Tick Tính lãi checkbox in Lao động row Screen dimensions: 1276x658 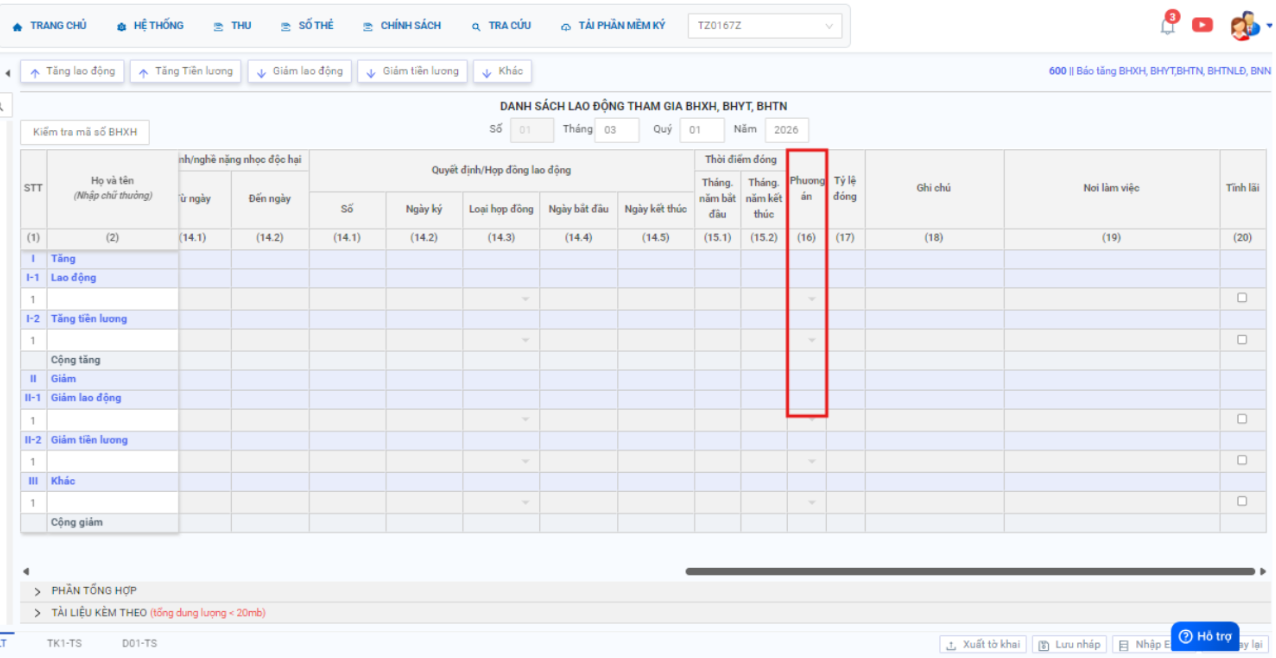(x=1242, y=298)
